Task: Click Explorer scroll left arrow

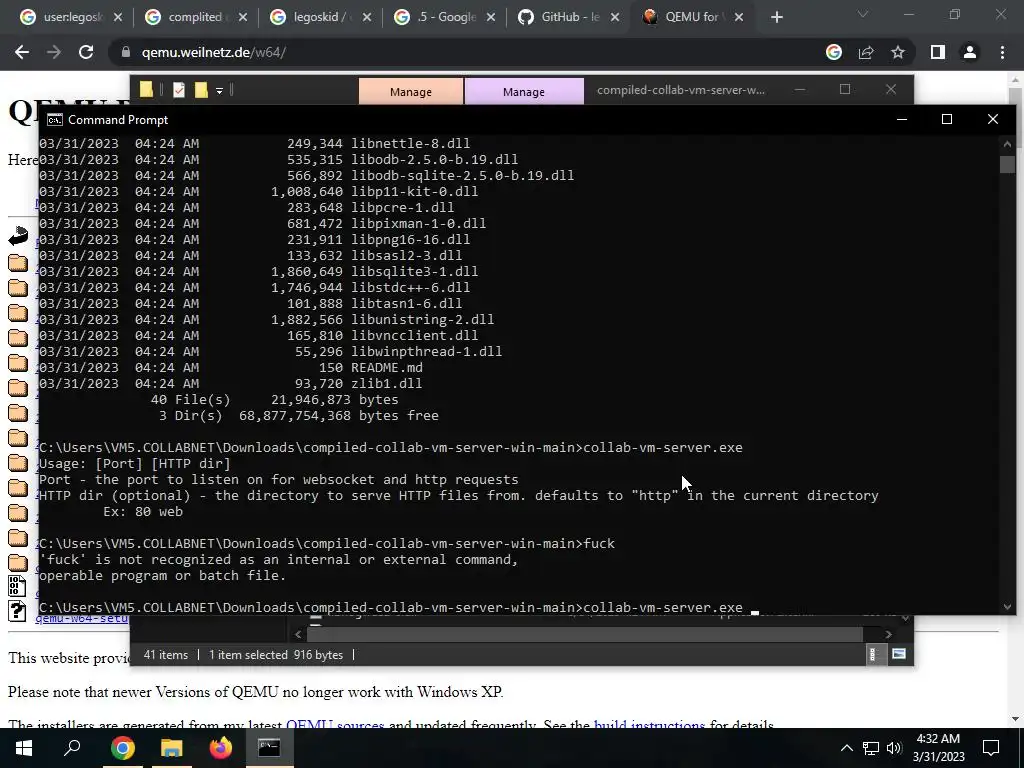Action: 298,634
